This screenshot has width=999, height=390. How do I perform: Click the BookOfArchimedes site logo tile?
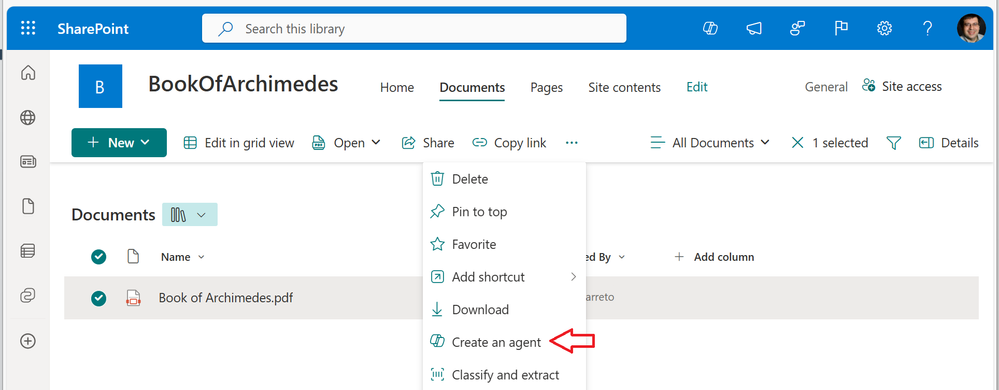(100, 86)
